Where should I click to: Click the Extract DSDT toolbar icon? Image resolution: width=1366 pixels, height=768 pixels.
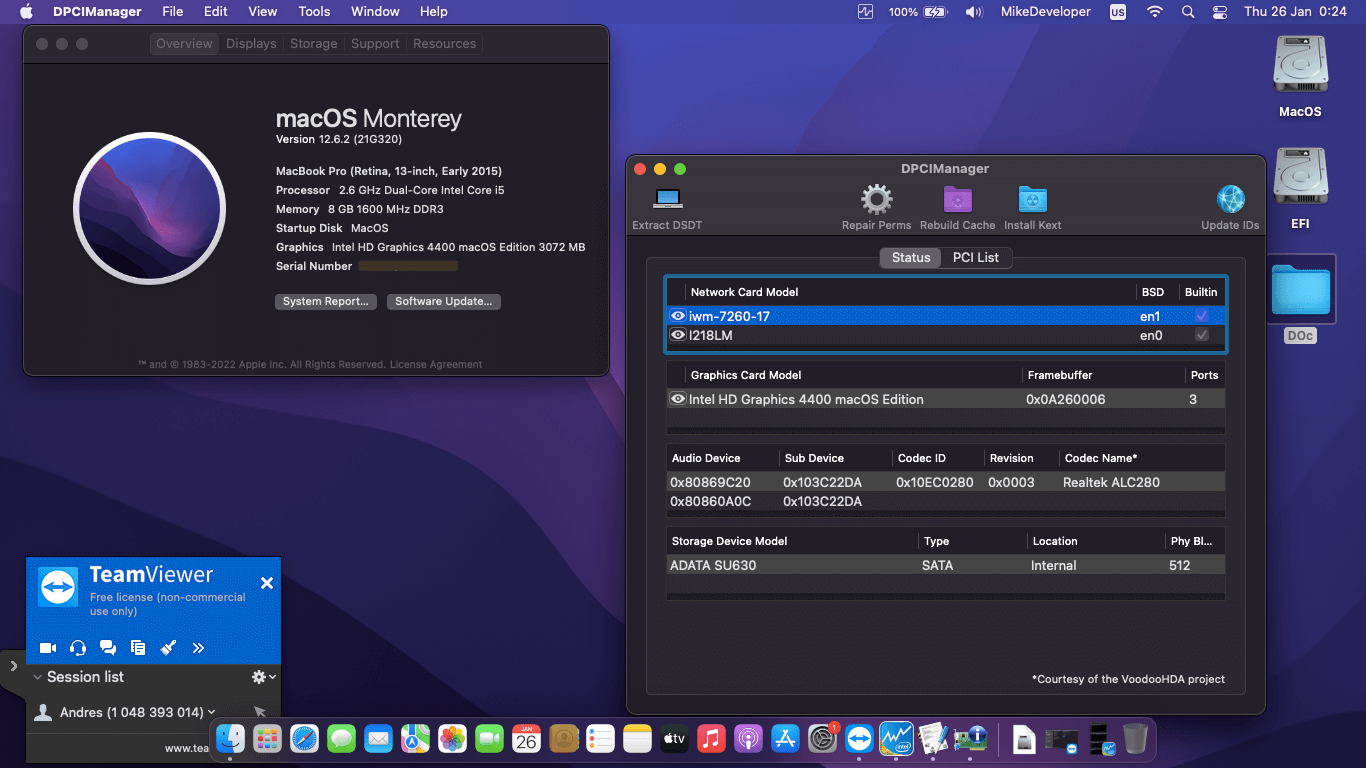click(667, 198)
